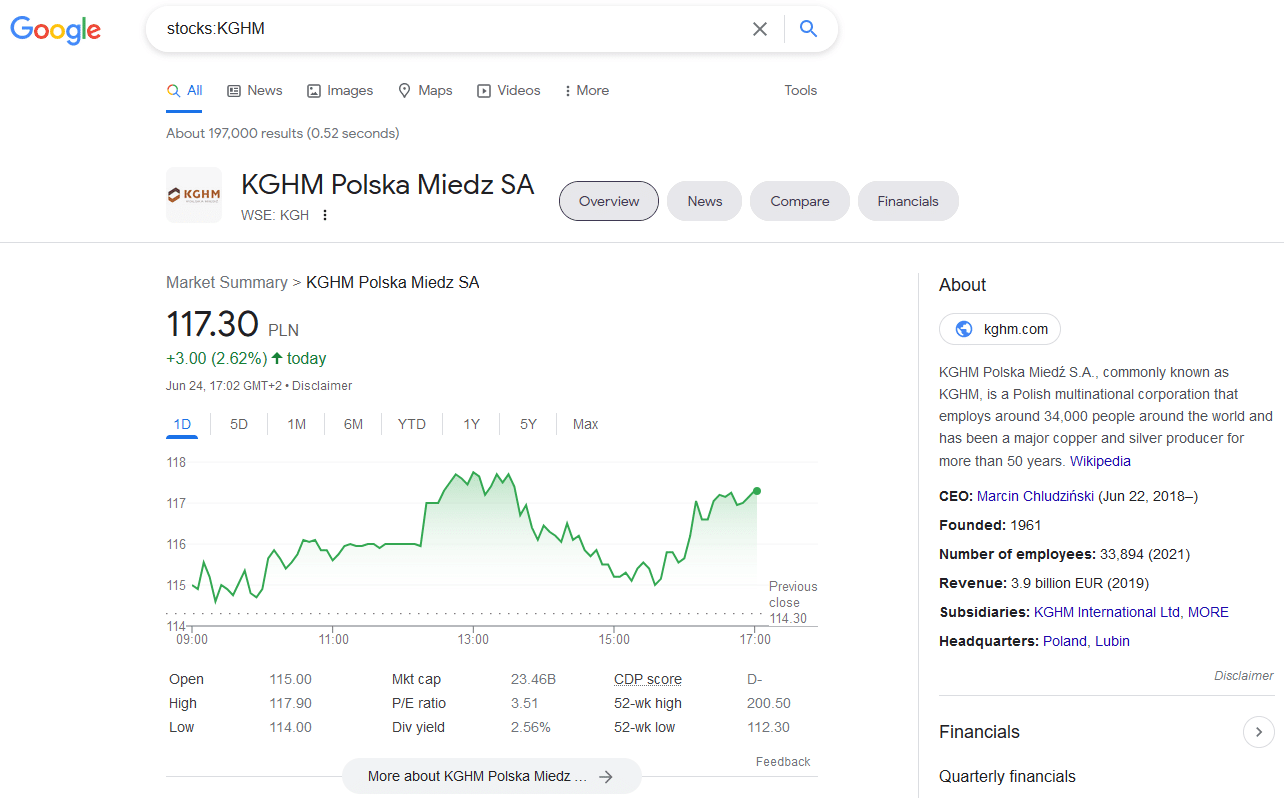This screenshot has width=1284, height=798.
Task: Show the 6M chart range
Action: 353,424
